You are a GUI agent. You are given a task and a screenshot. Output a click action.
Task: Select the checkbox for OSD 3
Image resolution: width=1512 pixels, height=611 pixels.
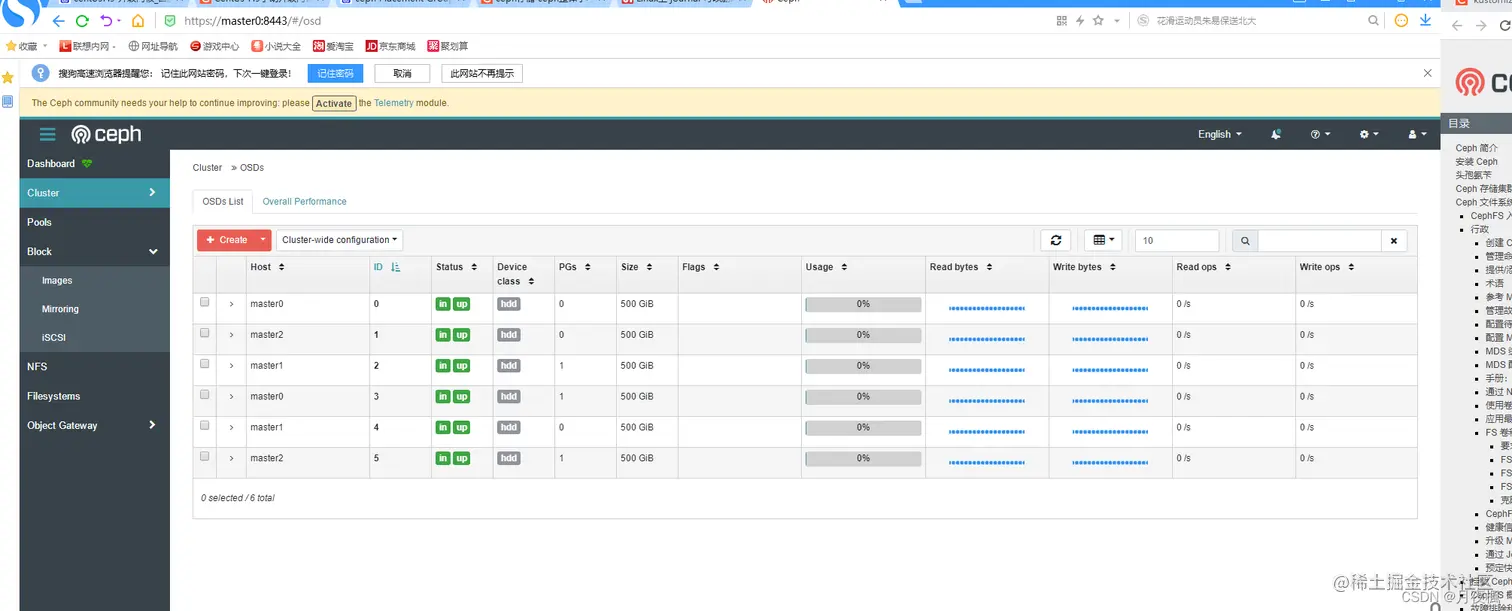click(x=204, y=395)
